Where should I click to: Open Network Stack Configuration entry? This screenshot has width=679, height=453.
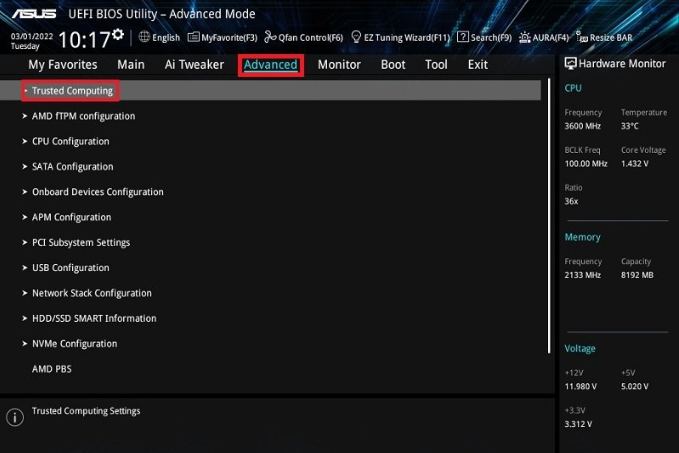pyautogui.click(x=92, y=293)
